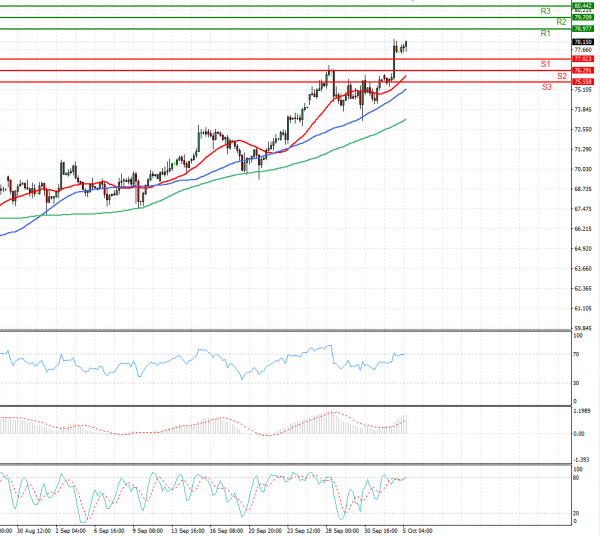Click the R1 resistance label

[x=545, y=34]
